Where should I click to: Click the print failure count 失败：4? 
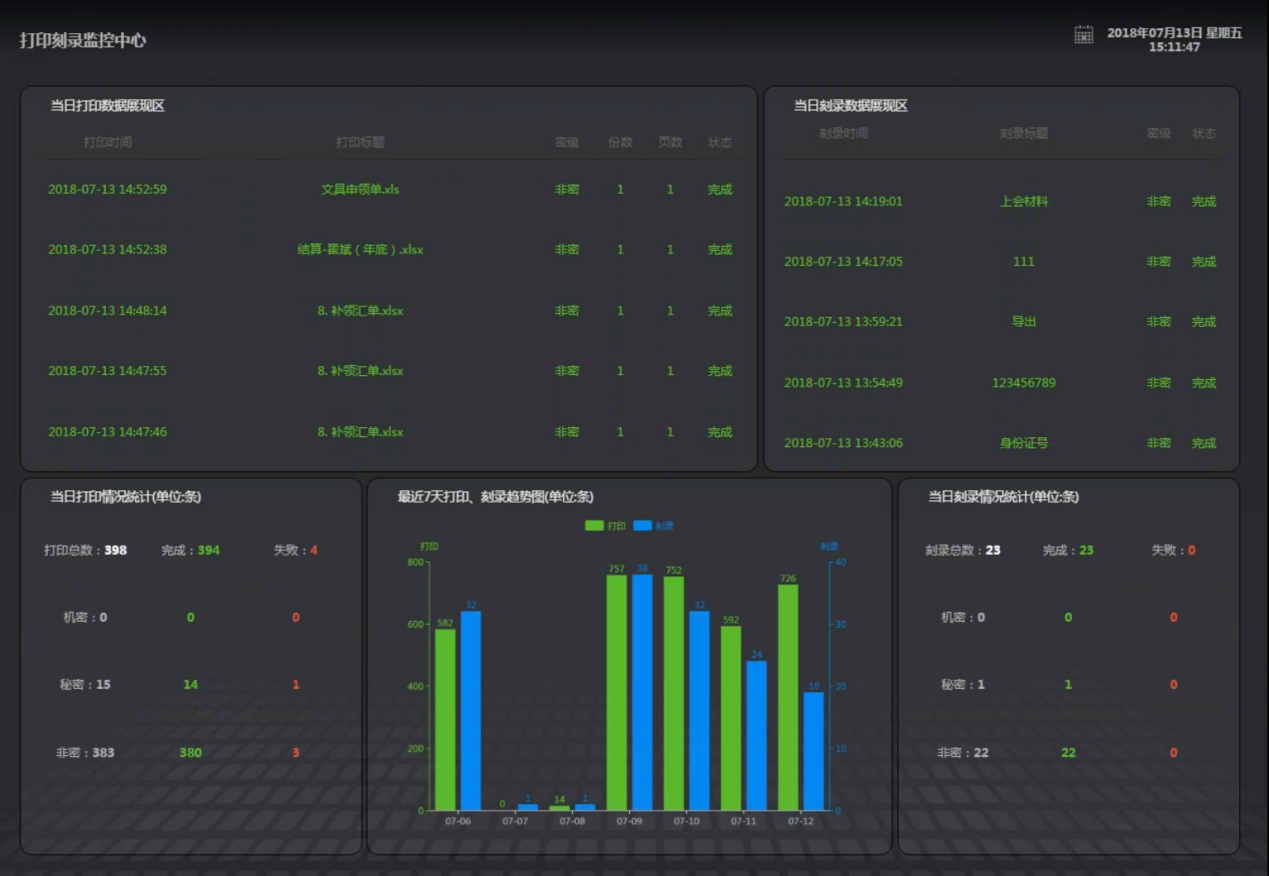tap(296, 550)
